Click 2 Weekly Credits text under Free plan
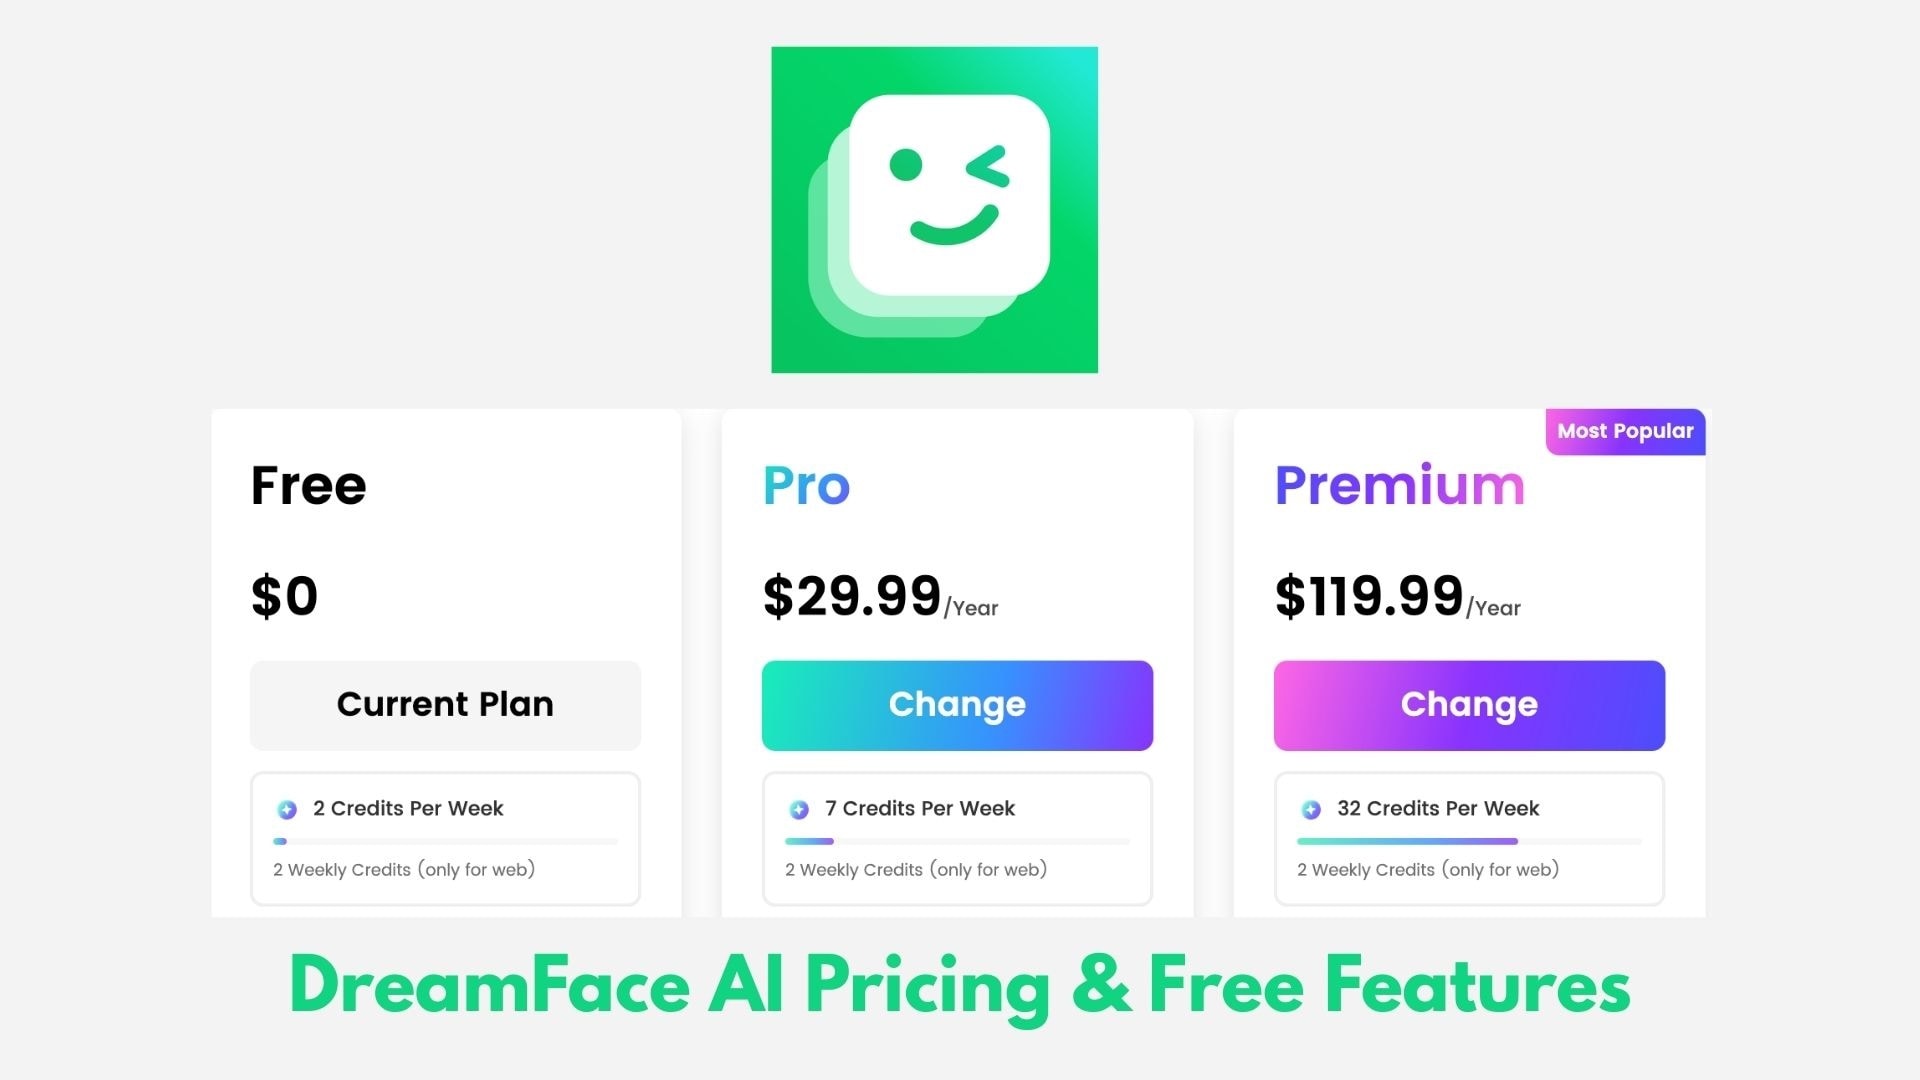Screen dimensions: 1920x1080 tap(404, 869)
